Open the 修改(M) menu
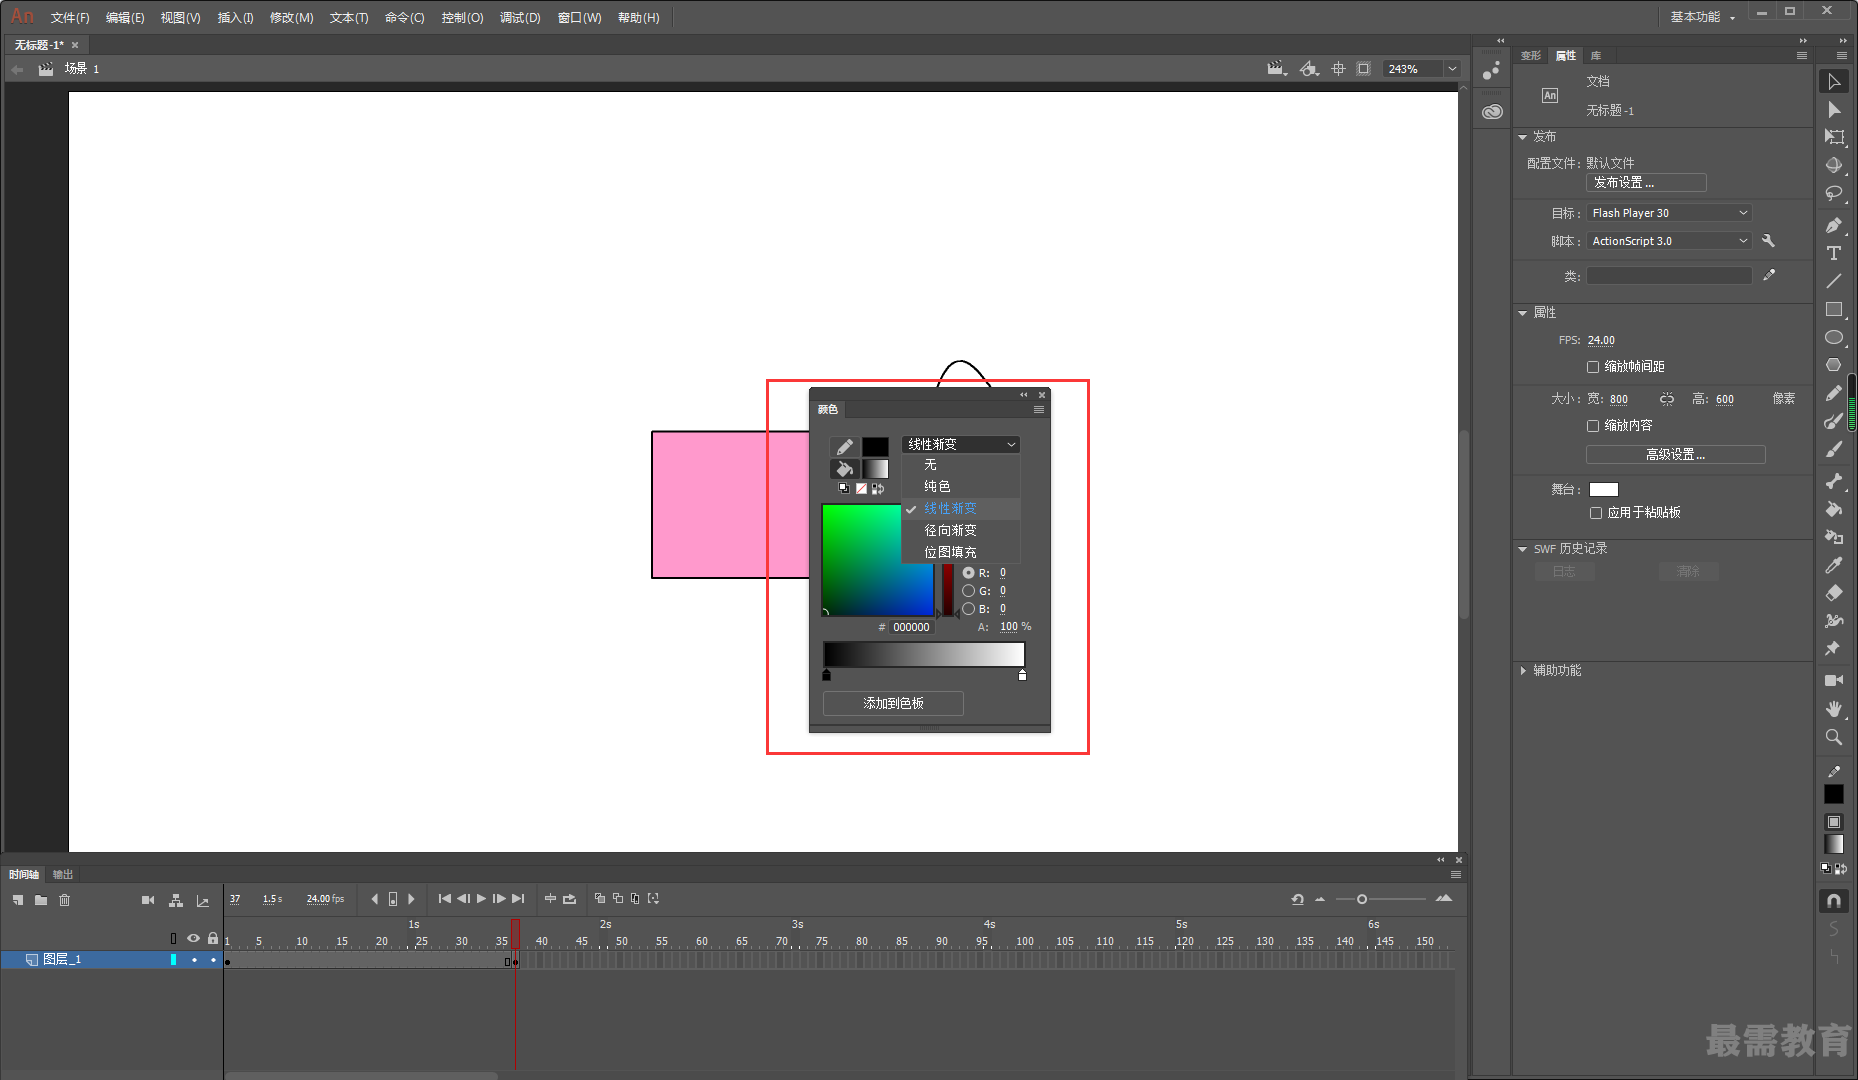 292,18
